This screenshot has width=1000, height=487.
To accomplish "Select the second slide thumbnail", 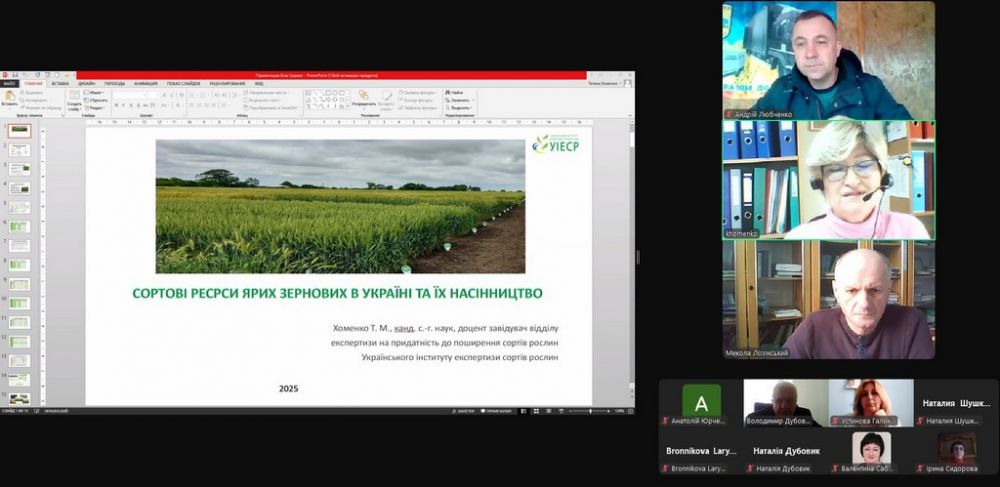I will pos(19,150).
